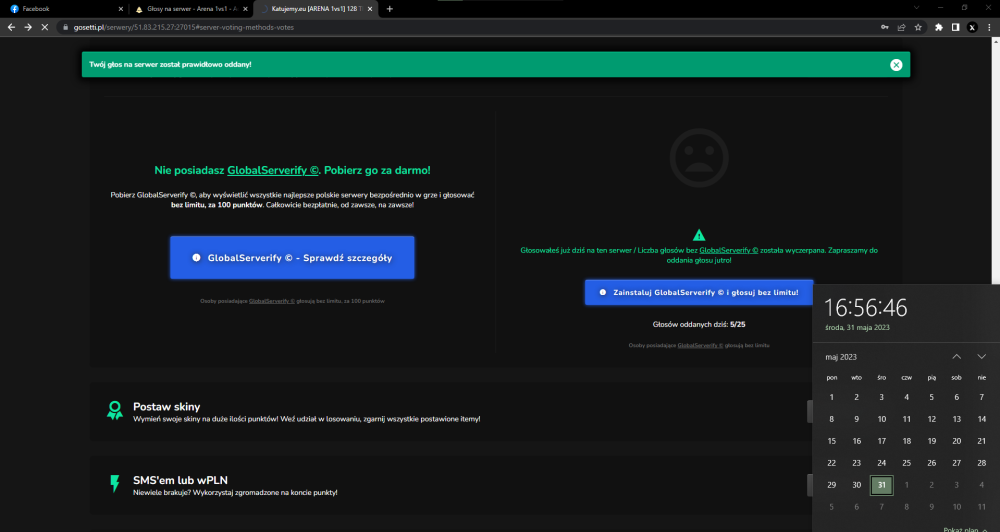Select highlighted day 31 in calendar
Viewport: 1000px width, 532px height.
(x=881, y=485)
